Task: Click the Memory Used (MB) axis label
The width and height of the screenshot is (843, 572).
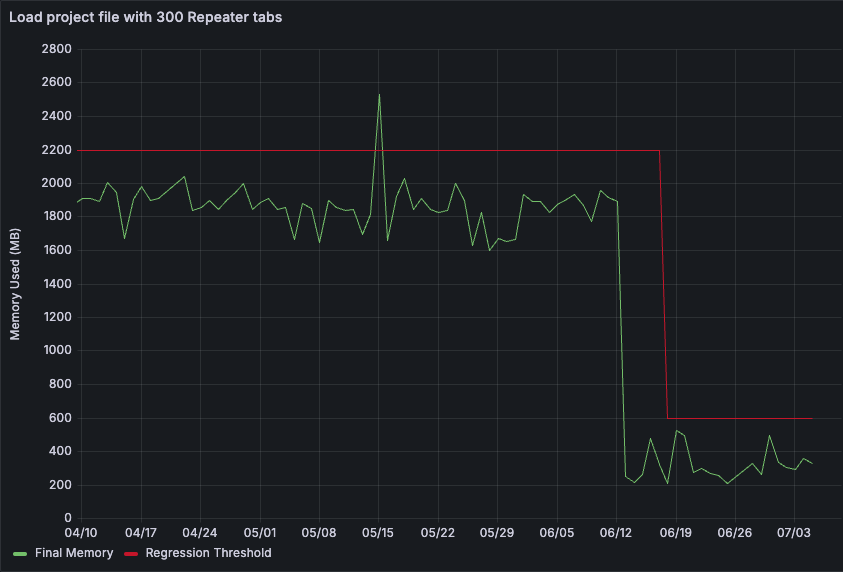Action: tap(15, 284)
